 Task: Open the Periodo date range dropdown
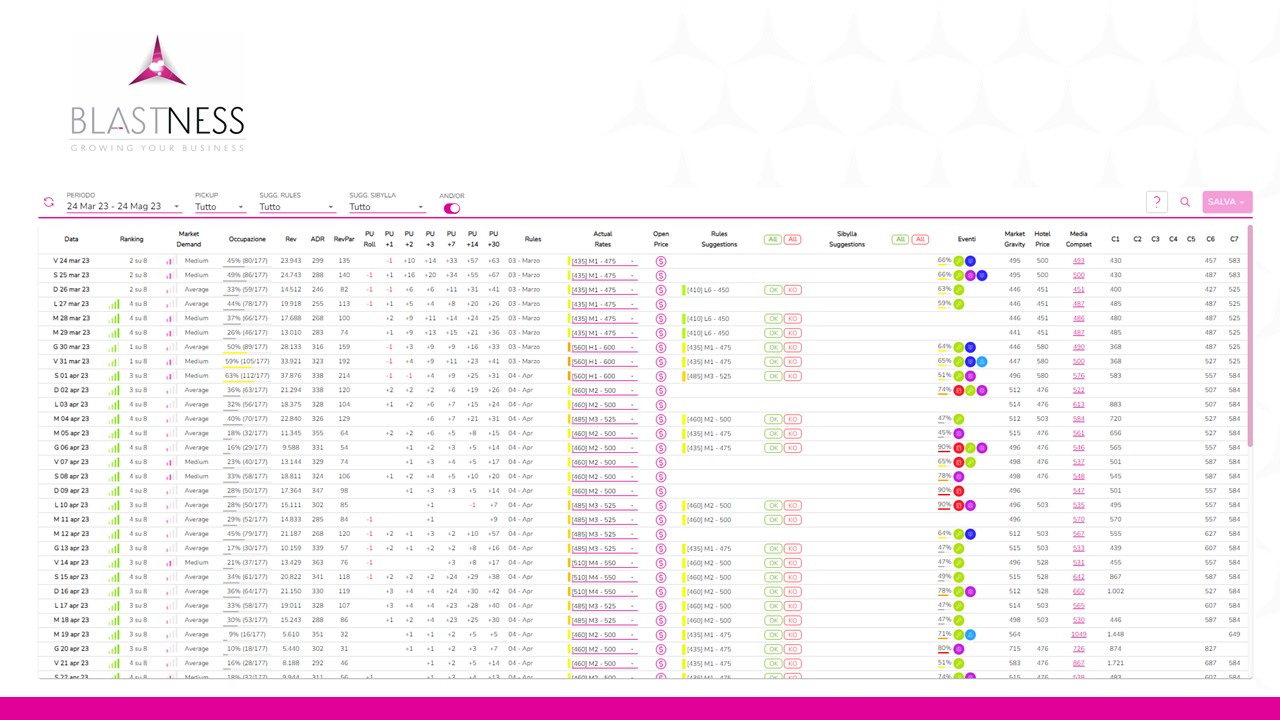(x=123, y=207)
